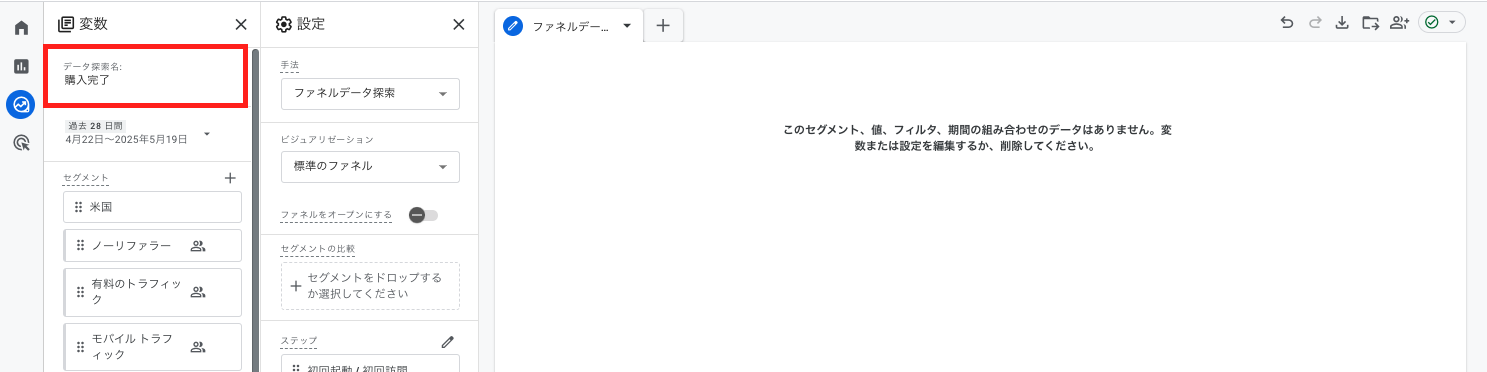Close the 変数 panel
This screenshot has width=1487, height=372.
coord(241,24)
